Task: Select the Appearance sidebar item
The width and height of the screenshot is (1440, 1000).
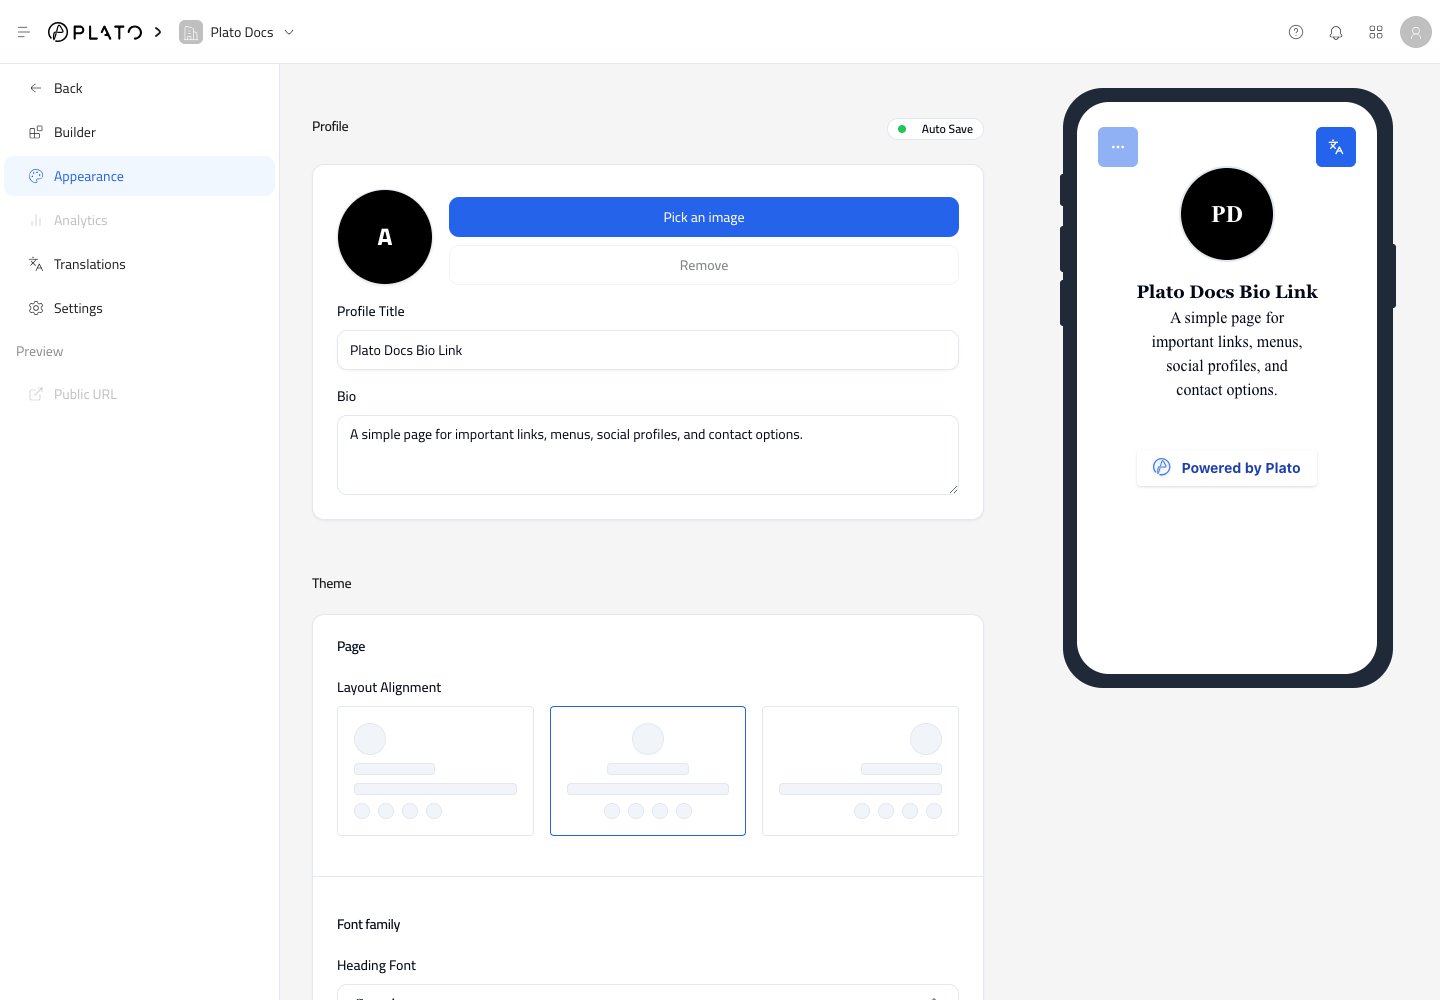Action: (139, 176)
